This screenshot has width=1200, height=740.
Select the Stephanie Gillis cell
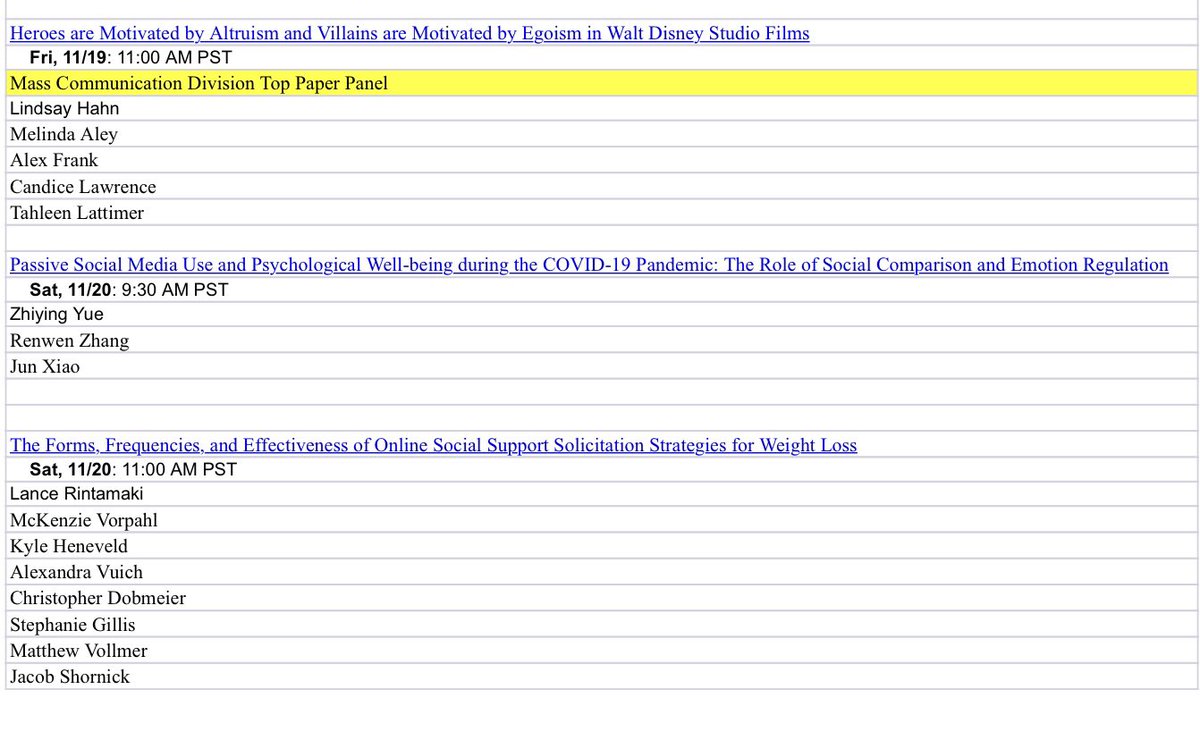tap(601, 624)
